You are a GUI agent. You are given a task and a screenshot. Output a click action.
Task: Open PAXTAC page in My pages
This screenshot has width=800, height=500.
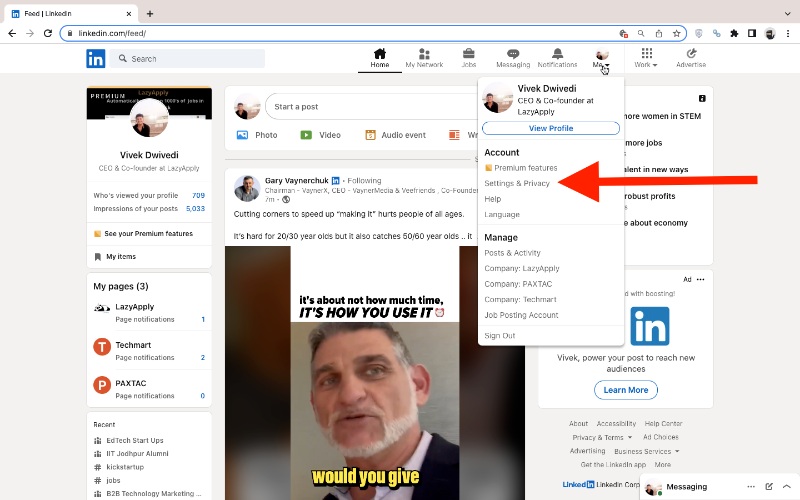[x=131, y=383]
